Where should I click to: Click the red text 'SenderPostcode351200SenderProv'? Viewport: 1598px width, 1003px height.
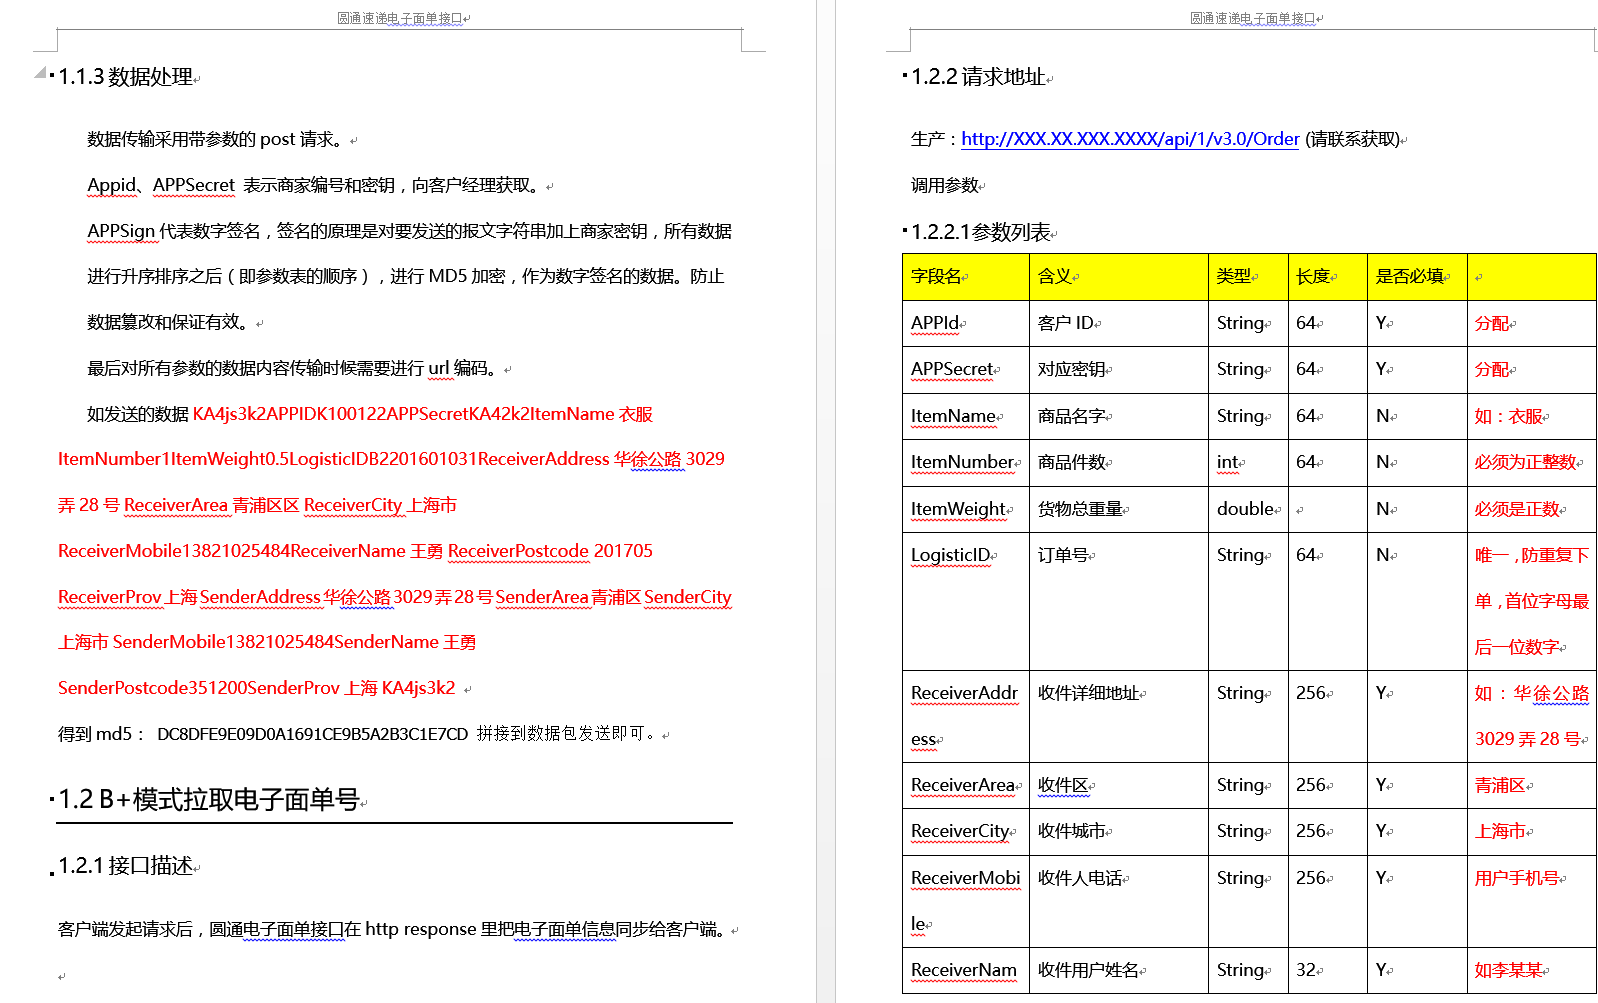pyautogui.click(x=199, y=688)
